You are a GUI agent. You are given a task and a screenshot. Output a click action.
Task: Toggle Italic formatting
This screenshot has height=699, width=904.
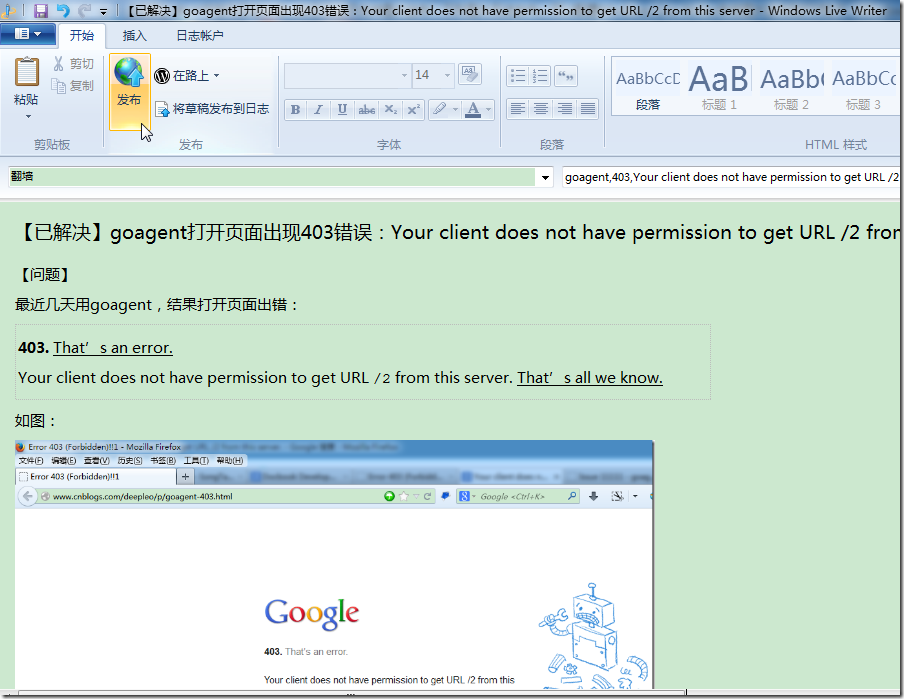[318, 109]
